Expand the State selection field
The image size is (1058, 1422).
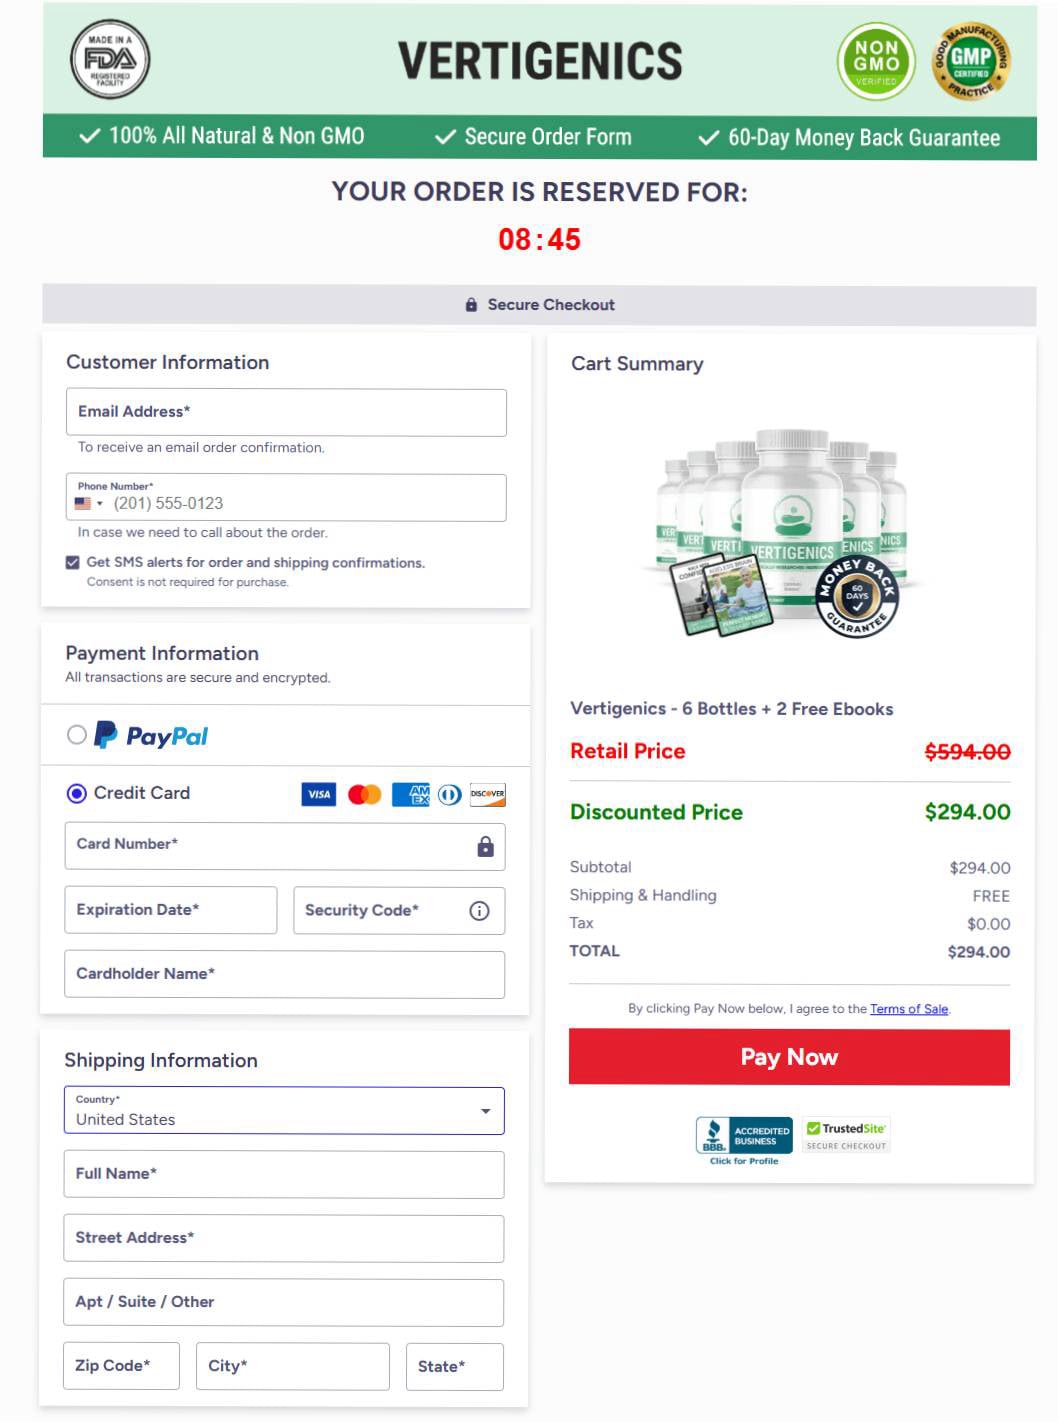click(454, 1366)
